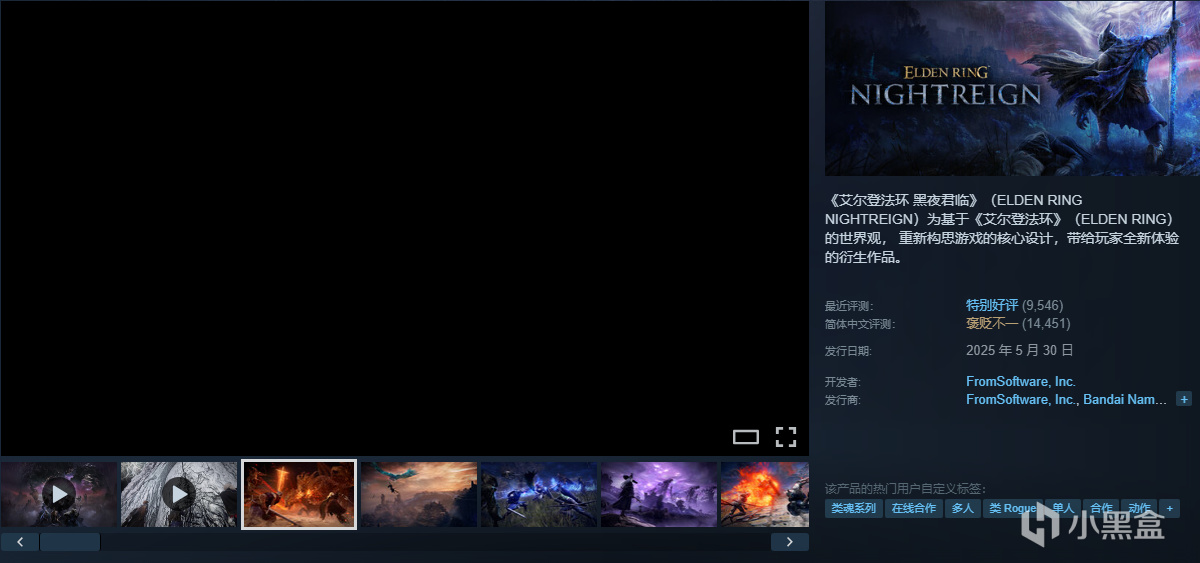Open the purple sky character screenshot thumbnail

[659, 494]
